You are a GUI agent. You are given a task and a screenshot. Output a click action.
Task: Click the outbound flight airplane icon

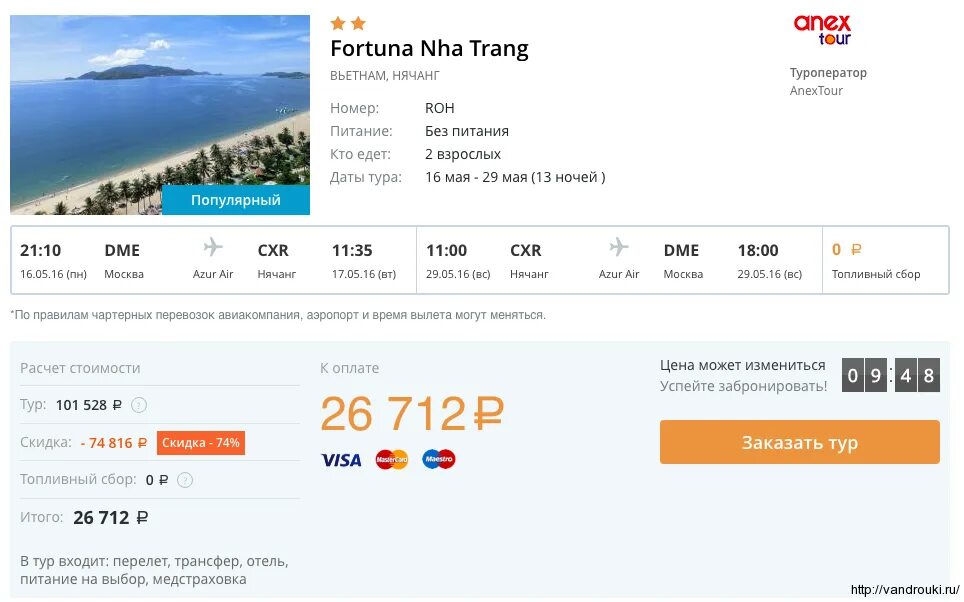[213, 247]
